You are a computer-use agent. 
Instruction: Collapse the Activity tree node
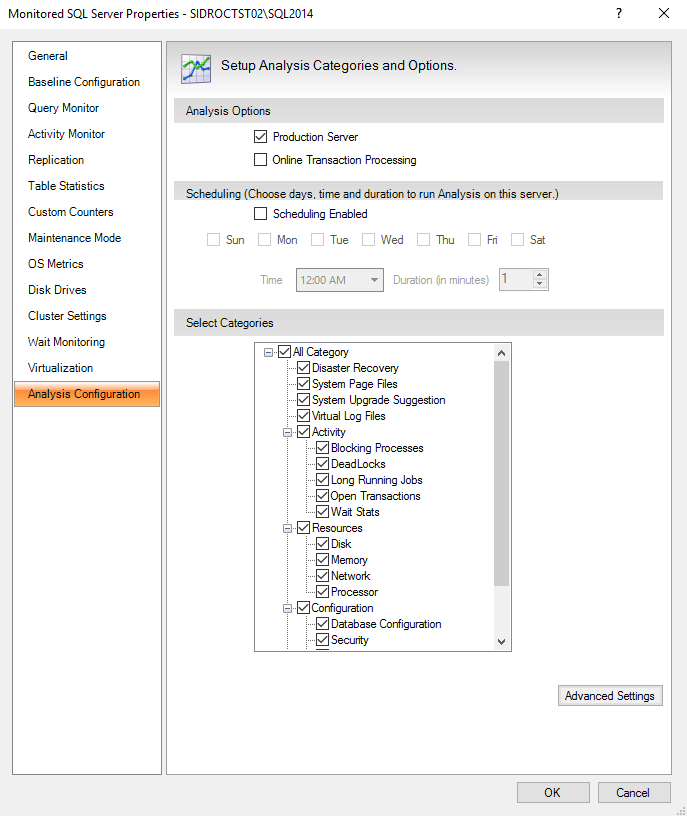pos(287,432)
